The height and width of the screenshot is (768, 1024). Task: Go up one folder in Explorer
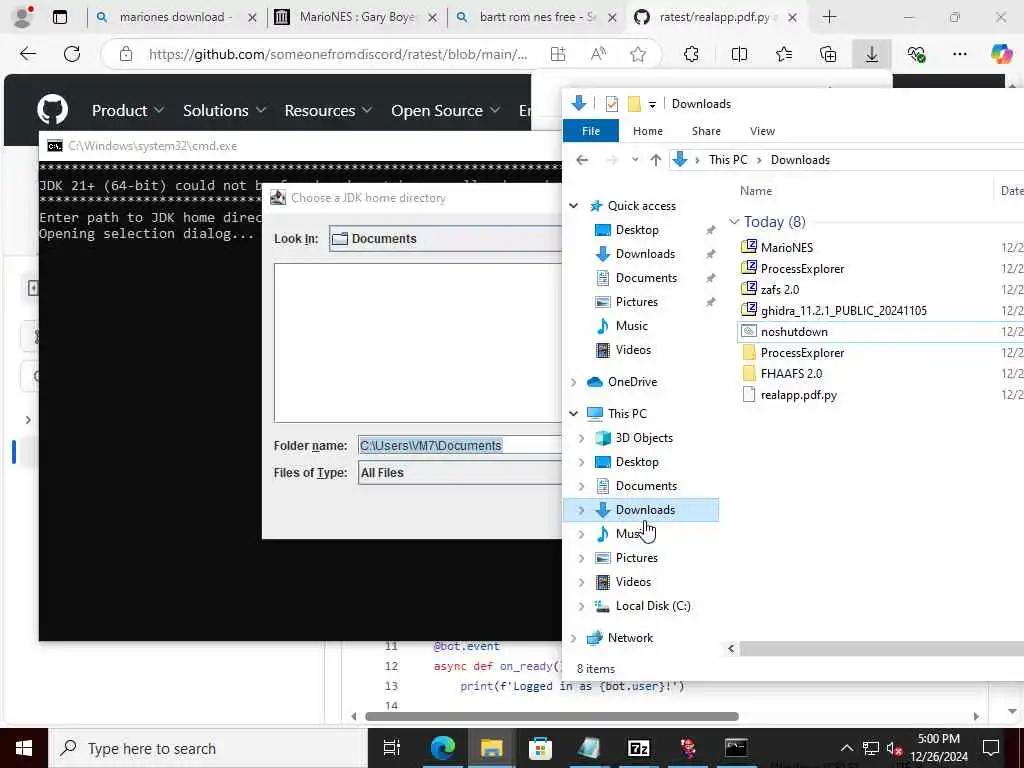[656, 159]
